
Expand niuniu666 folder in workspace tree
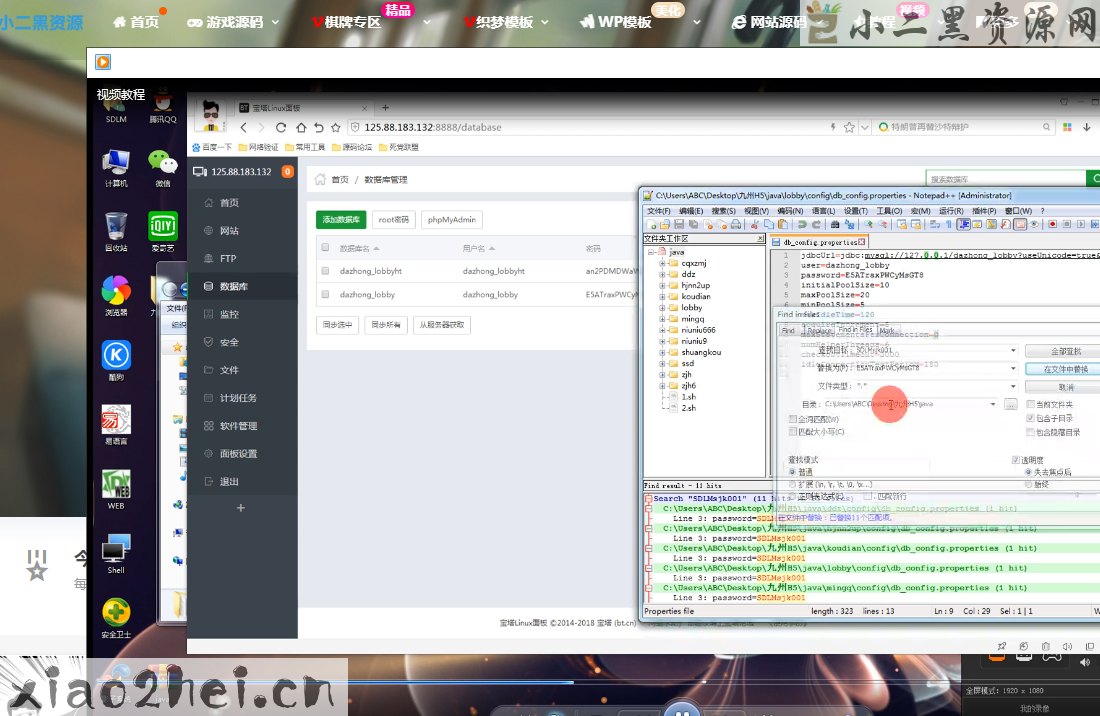point(662,330)
